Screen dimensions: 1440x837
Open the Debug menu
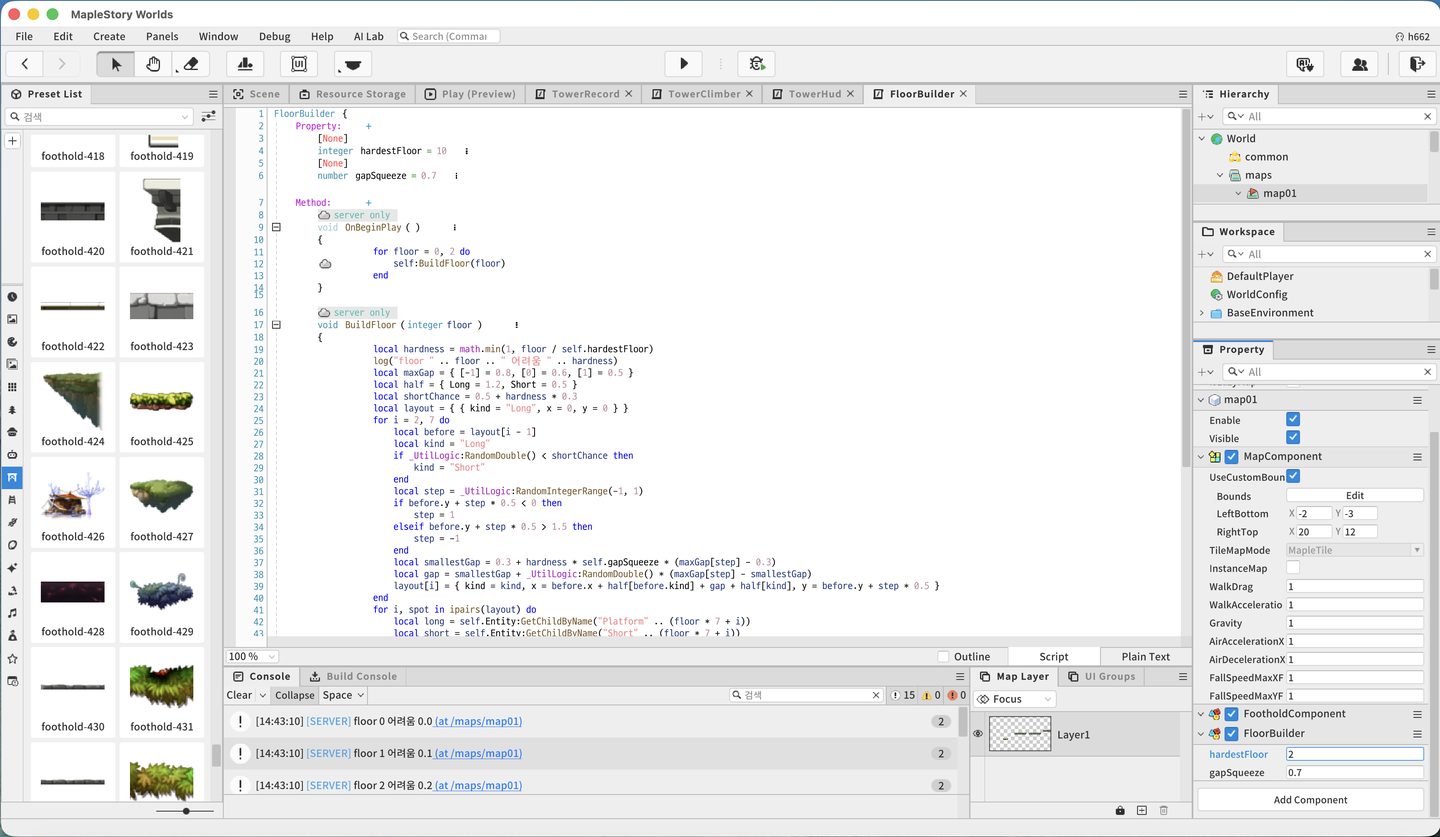[274, 36]
